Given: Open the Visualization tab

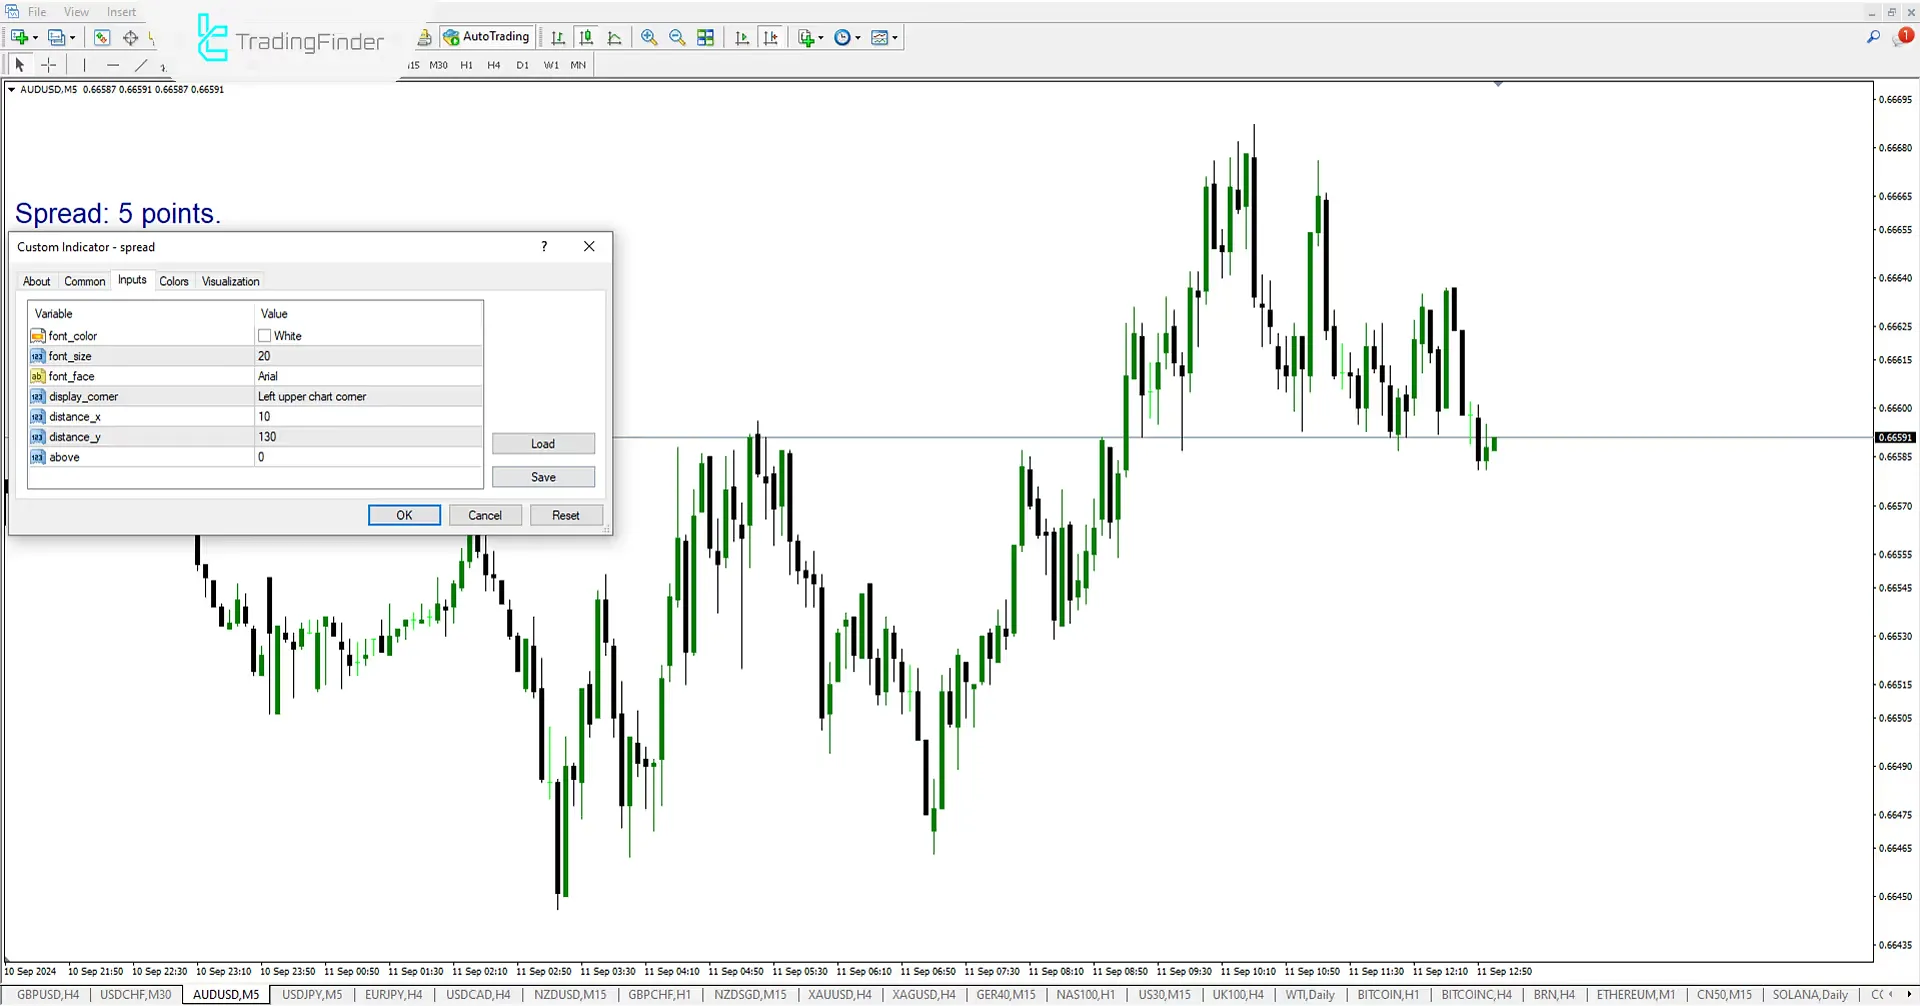Looking at the screenshot, I should (230, 282).
